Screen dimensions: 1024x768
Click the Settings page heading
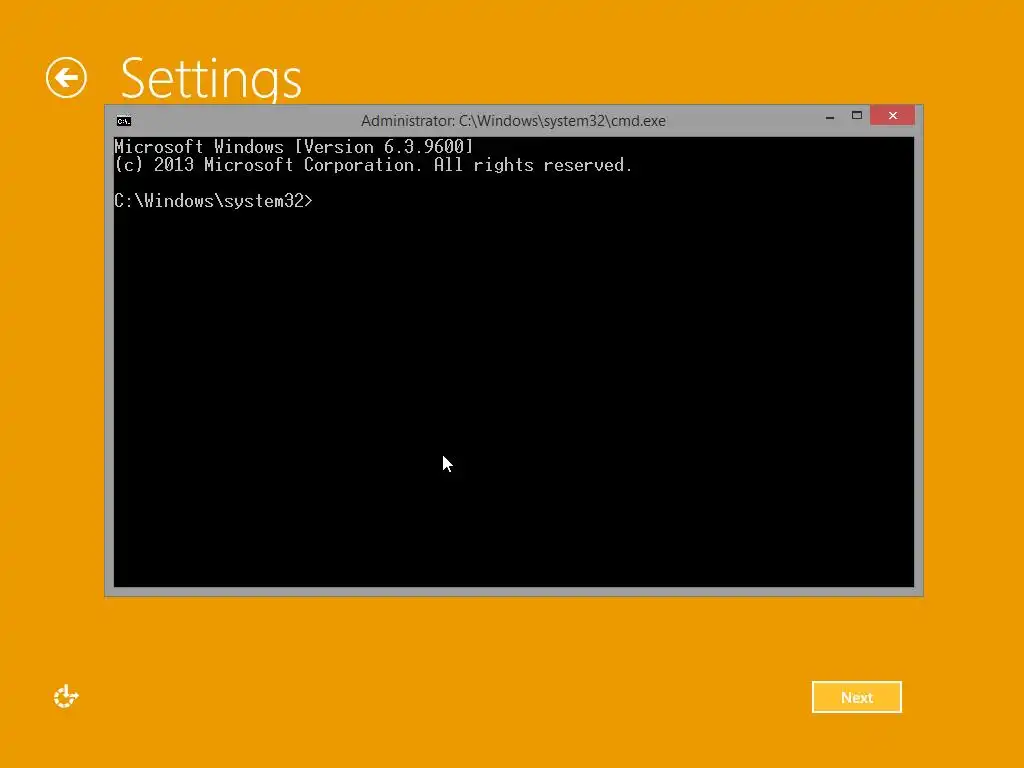[211, 79]
